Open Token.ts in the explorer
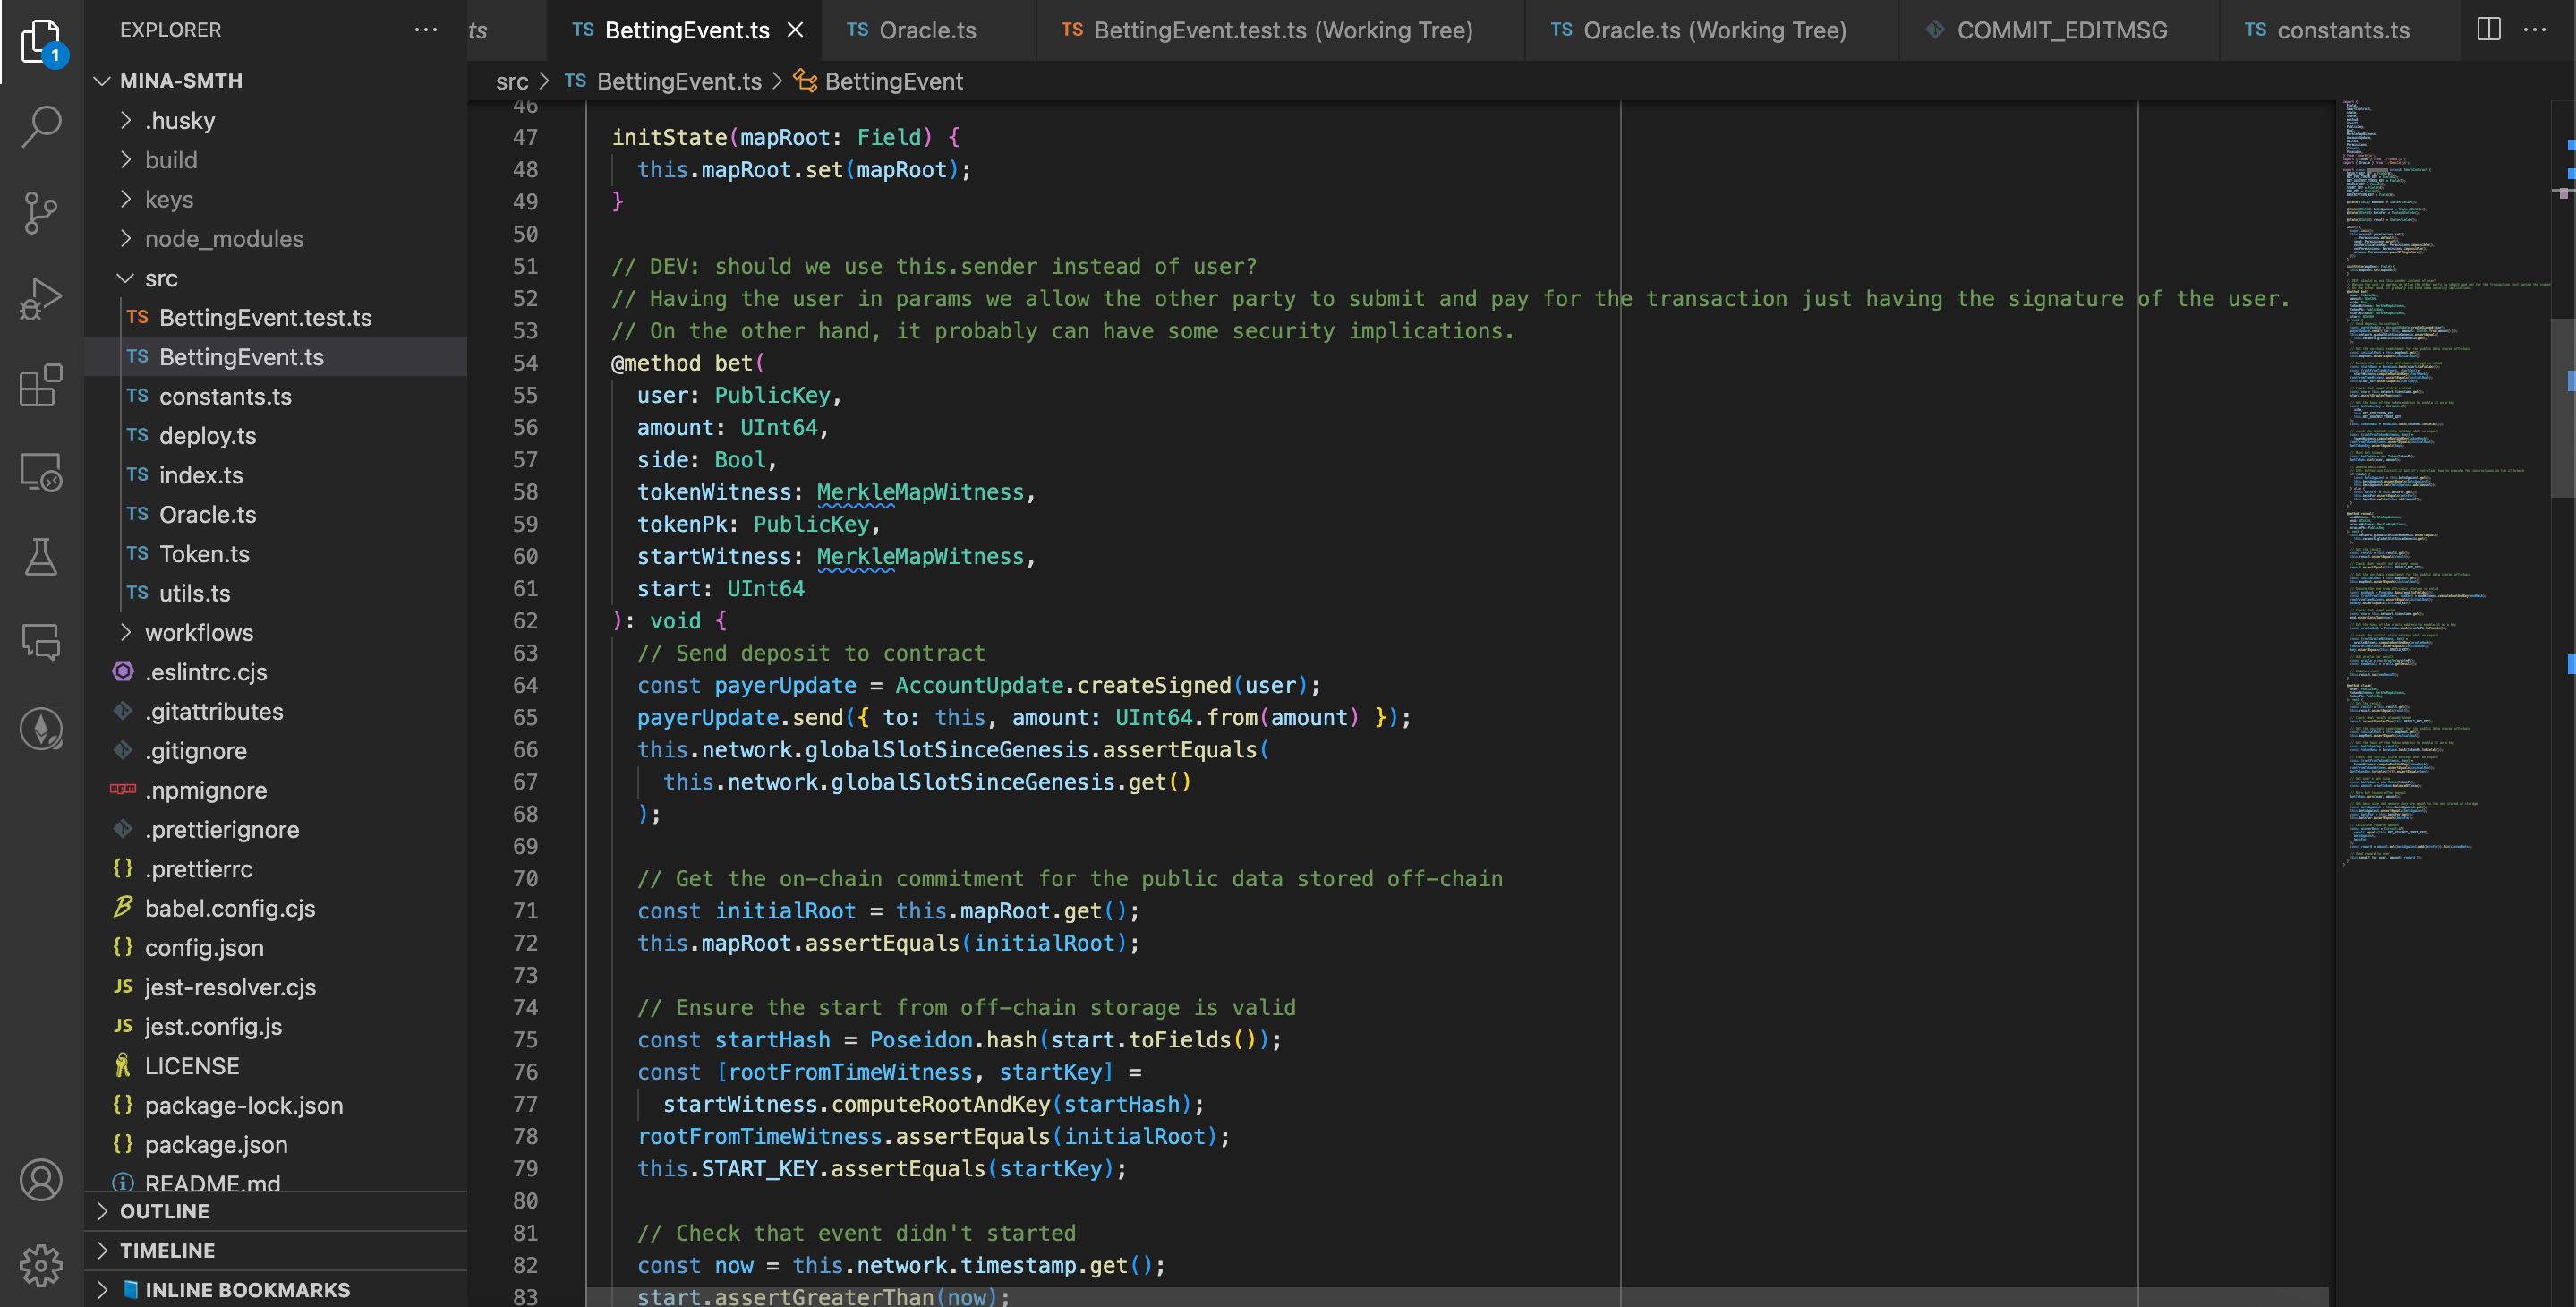 [275, 553]
